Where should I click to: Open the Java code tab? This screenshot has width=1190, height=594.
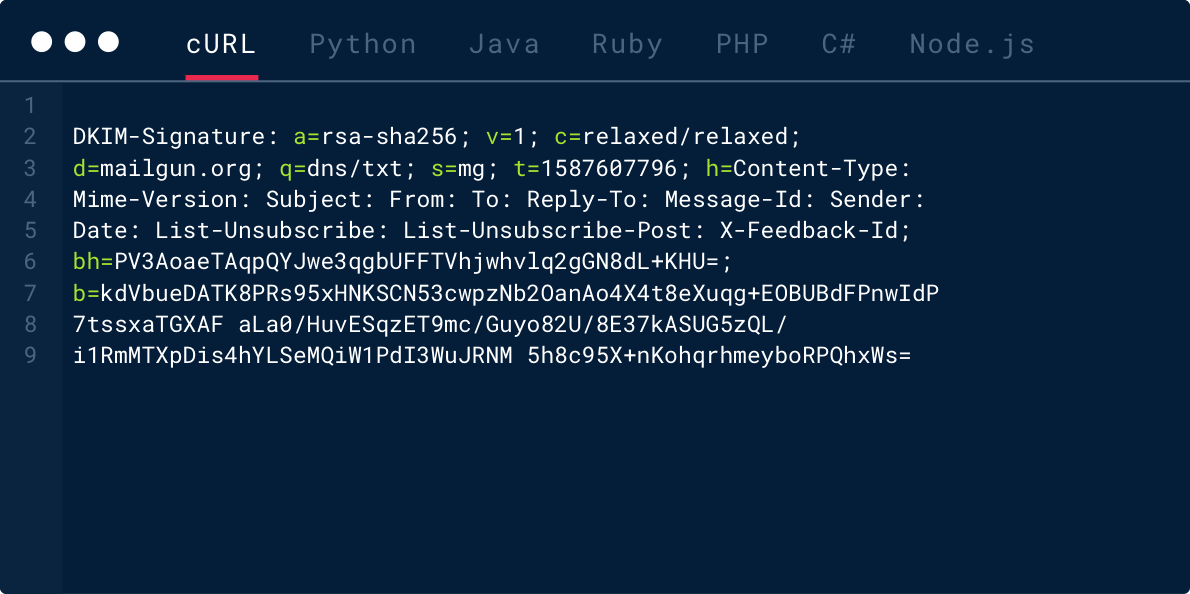click(504, 44)
